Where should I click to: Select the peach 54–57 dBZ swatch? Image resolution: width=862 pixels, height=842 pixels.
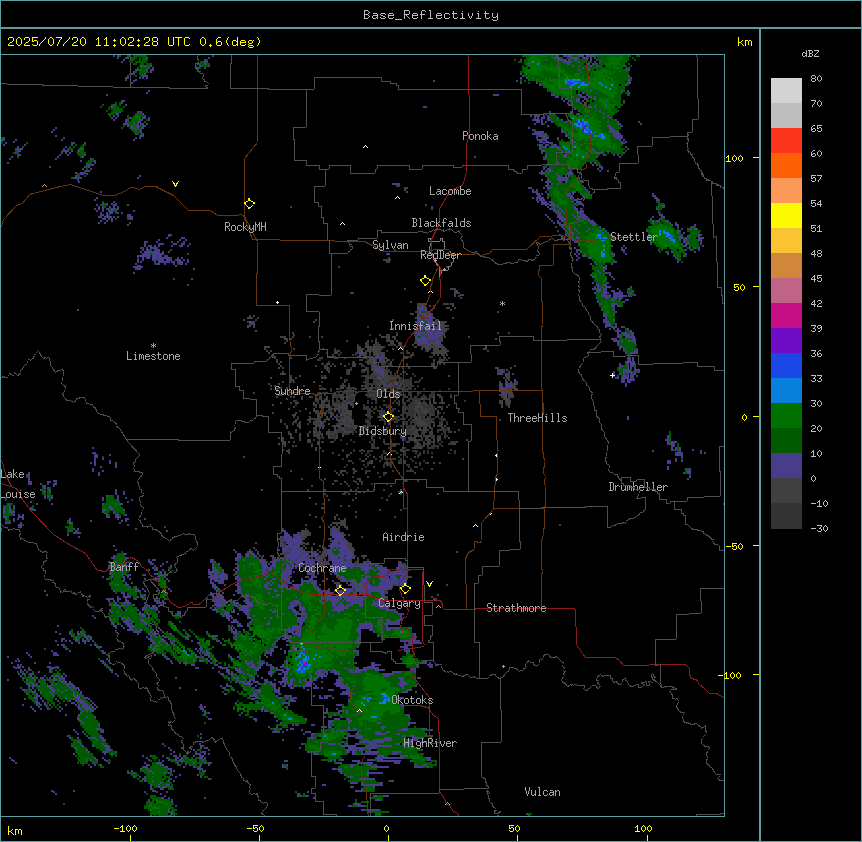(786, 190)
